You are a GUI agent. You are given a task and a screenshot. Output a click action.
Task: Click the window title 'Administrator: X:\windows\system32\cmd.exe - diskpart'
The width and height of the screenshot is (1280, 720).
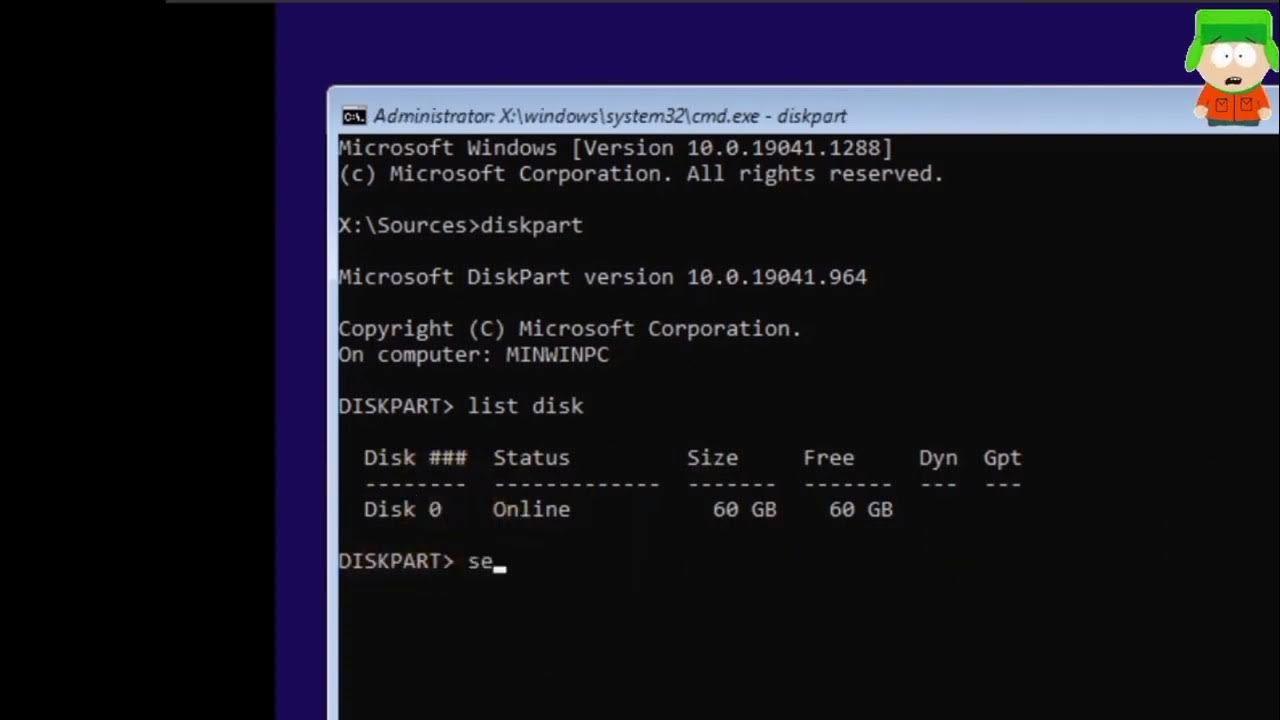(x=610, y=116)
